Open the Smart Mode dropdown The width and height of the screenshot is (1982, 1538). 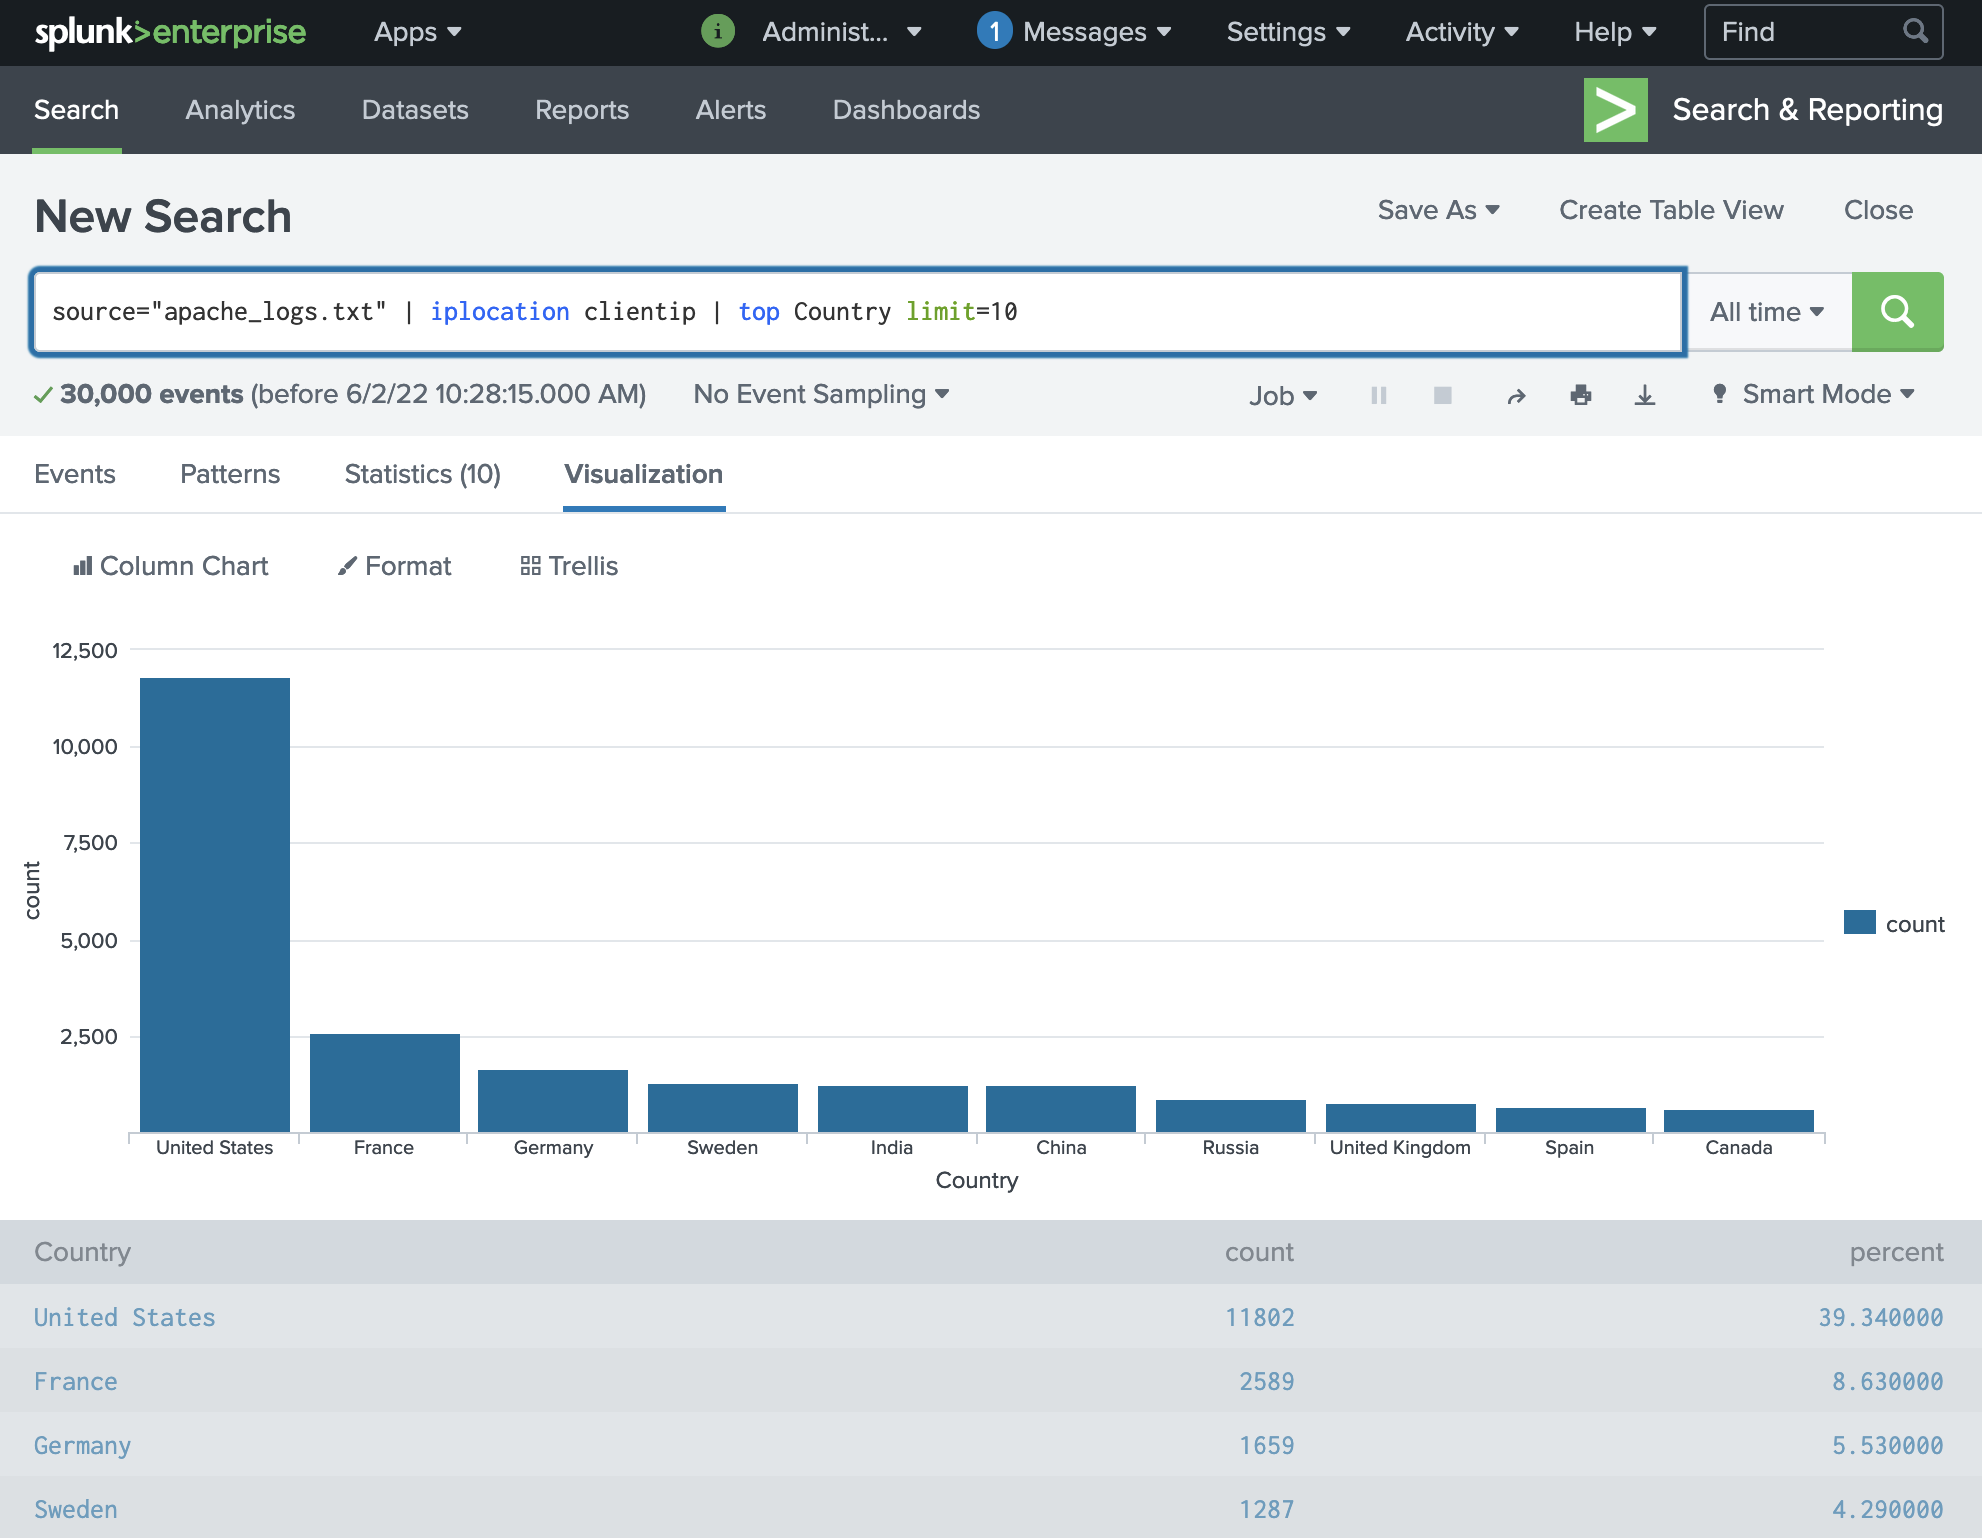click(x=1815, y=394)
